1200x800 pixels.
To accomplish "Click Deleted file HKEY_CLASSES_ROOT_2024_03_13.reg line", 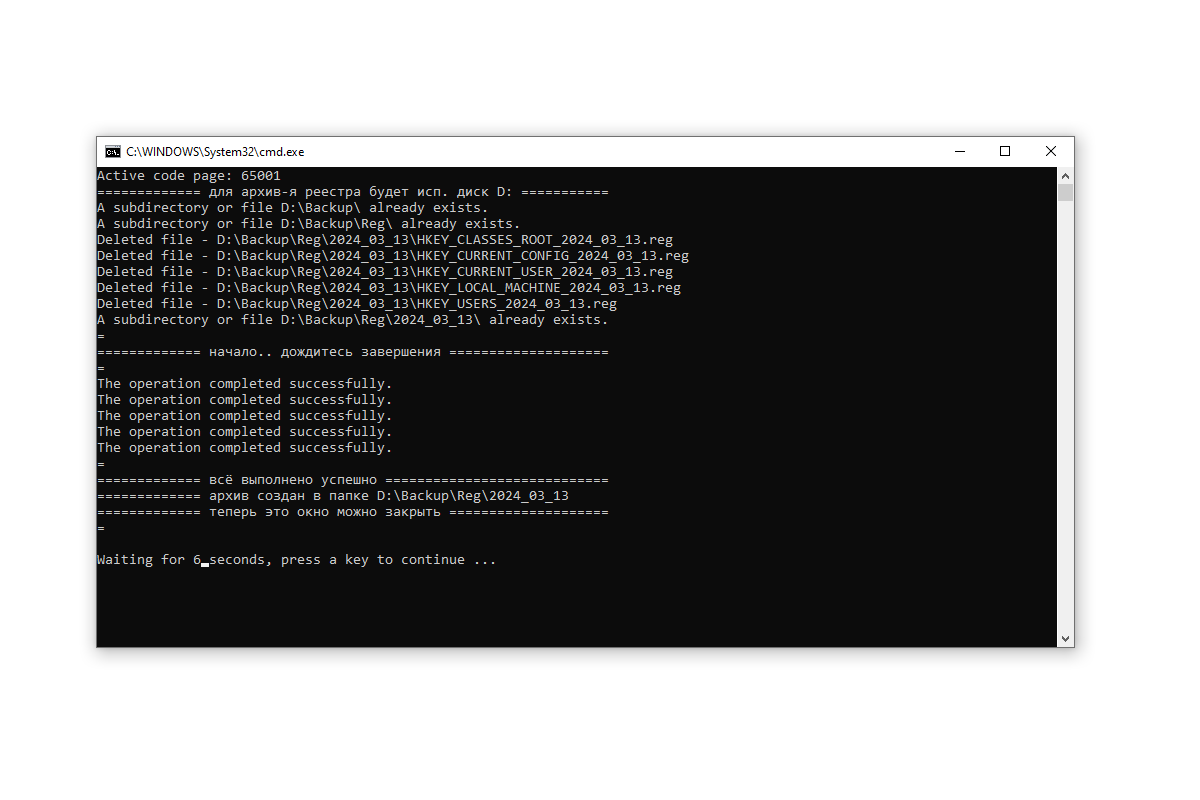I will 385,240.
